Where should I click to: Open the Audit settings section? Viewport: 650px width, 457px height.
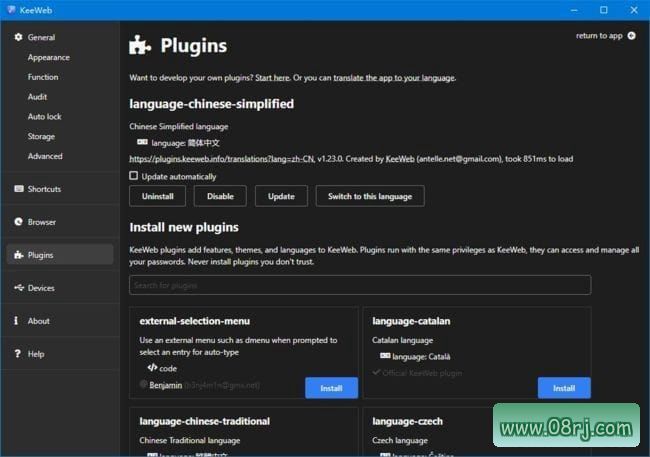pyautogui.click(x=37, y=97)
